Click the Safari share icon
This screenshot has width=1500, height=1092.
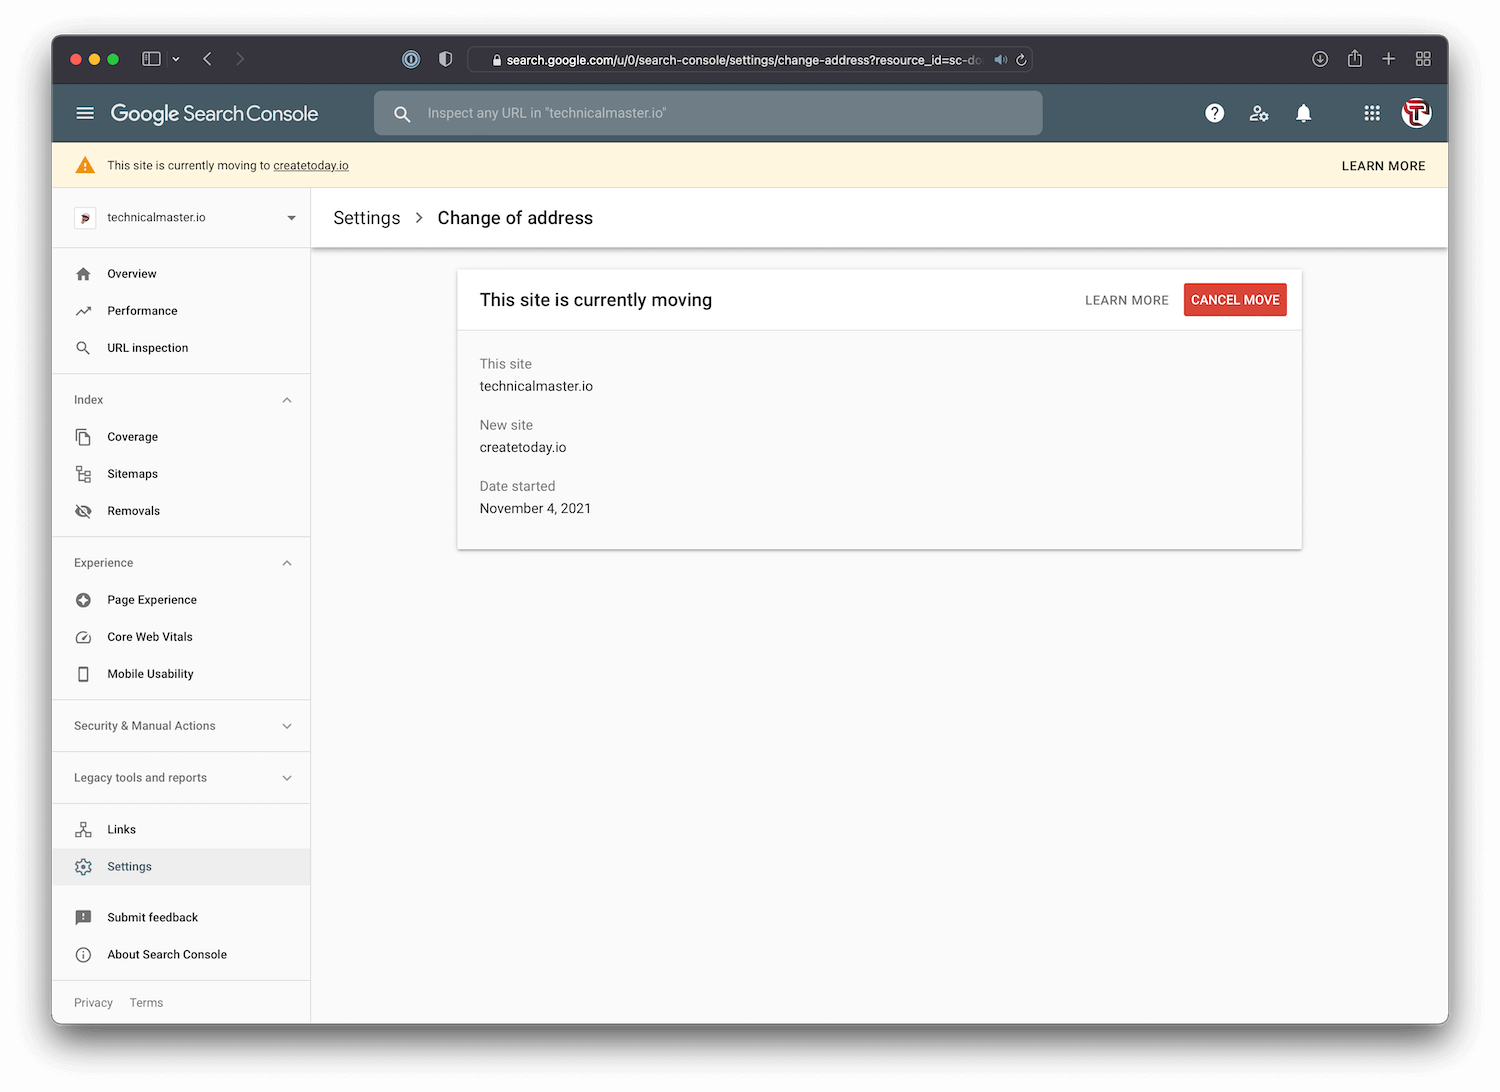coord(1355,59)
